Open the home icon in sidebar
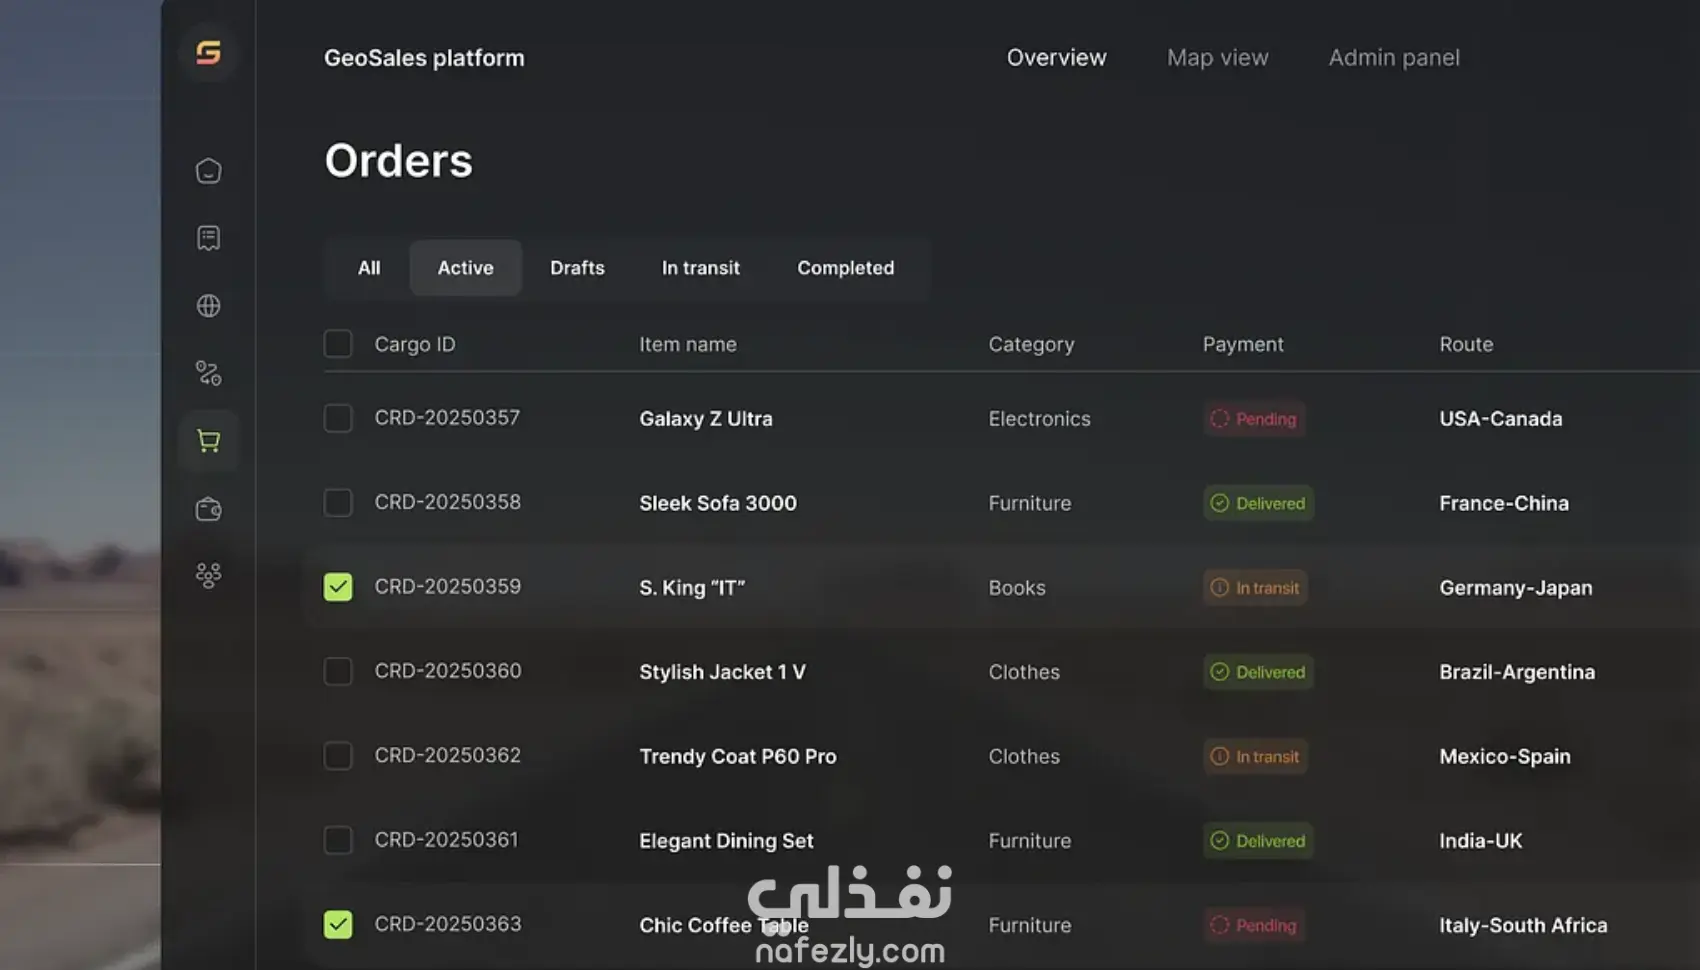The image size is (1700, 970). pos(208,171)
